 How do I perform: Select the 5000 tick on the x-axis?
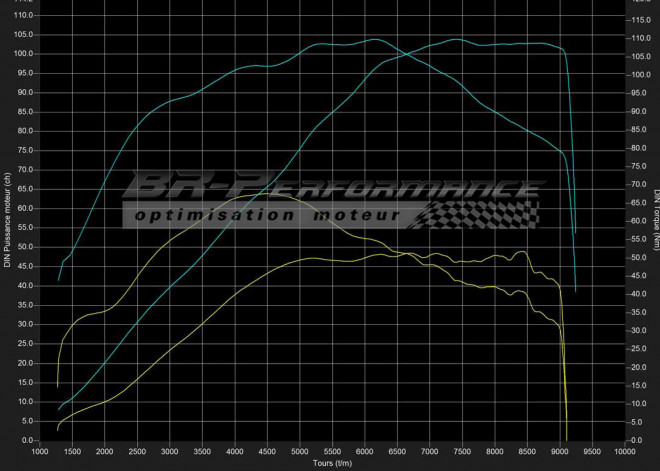299,452
